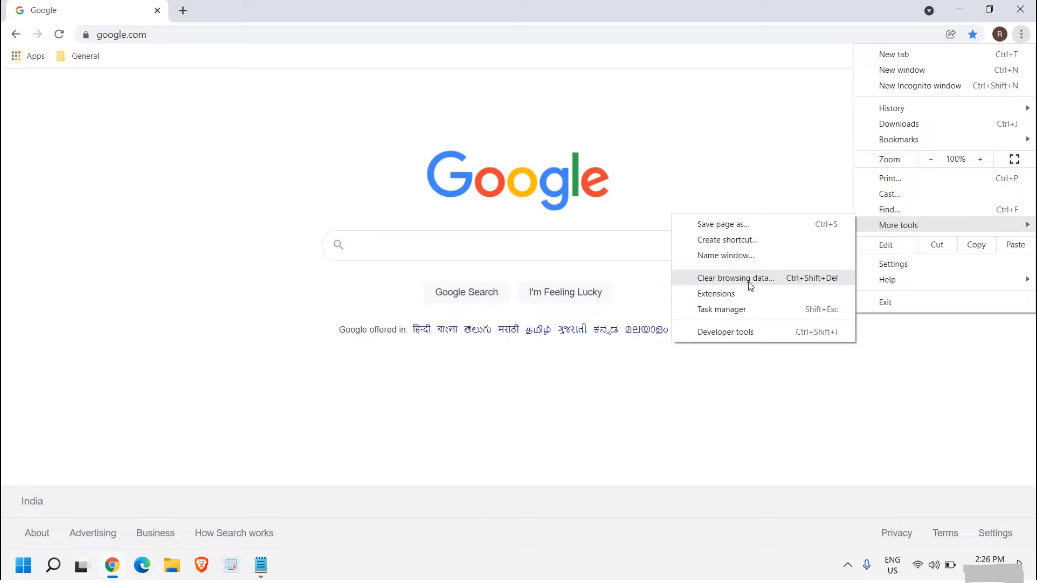This screenshot has width=1037, height=583.
Task: Select New window menu item
Action: coord(946,70)
